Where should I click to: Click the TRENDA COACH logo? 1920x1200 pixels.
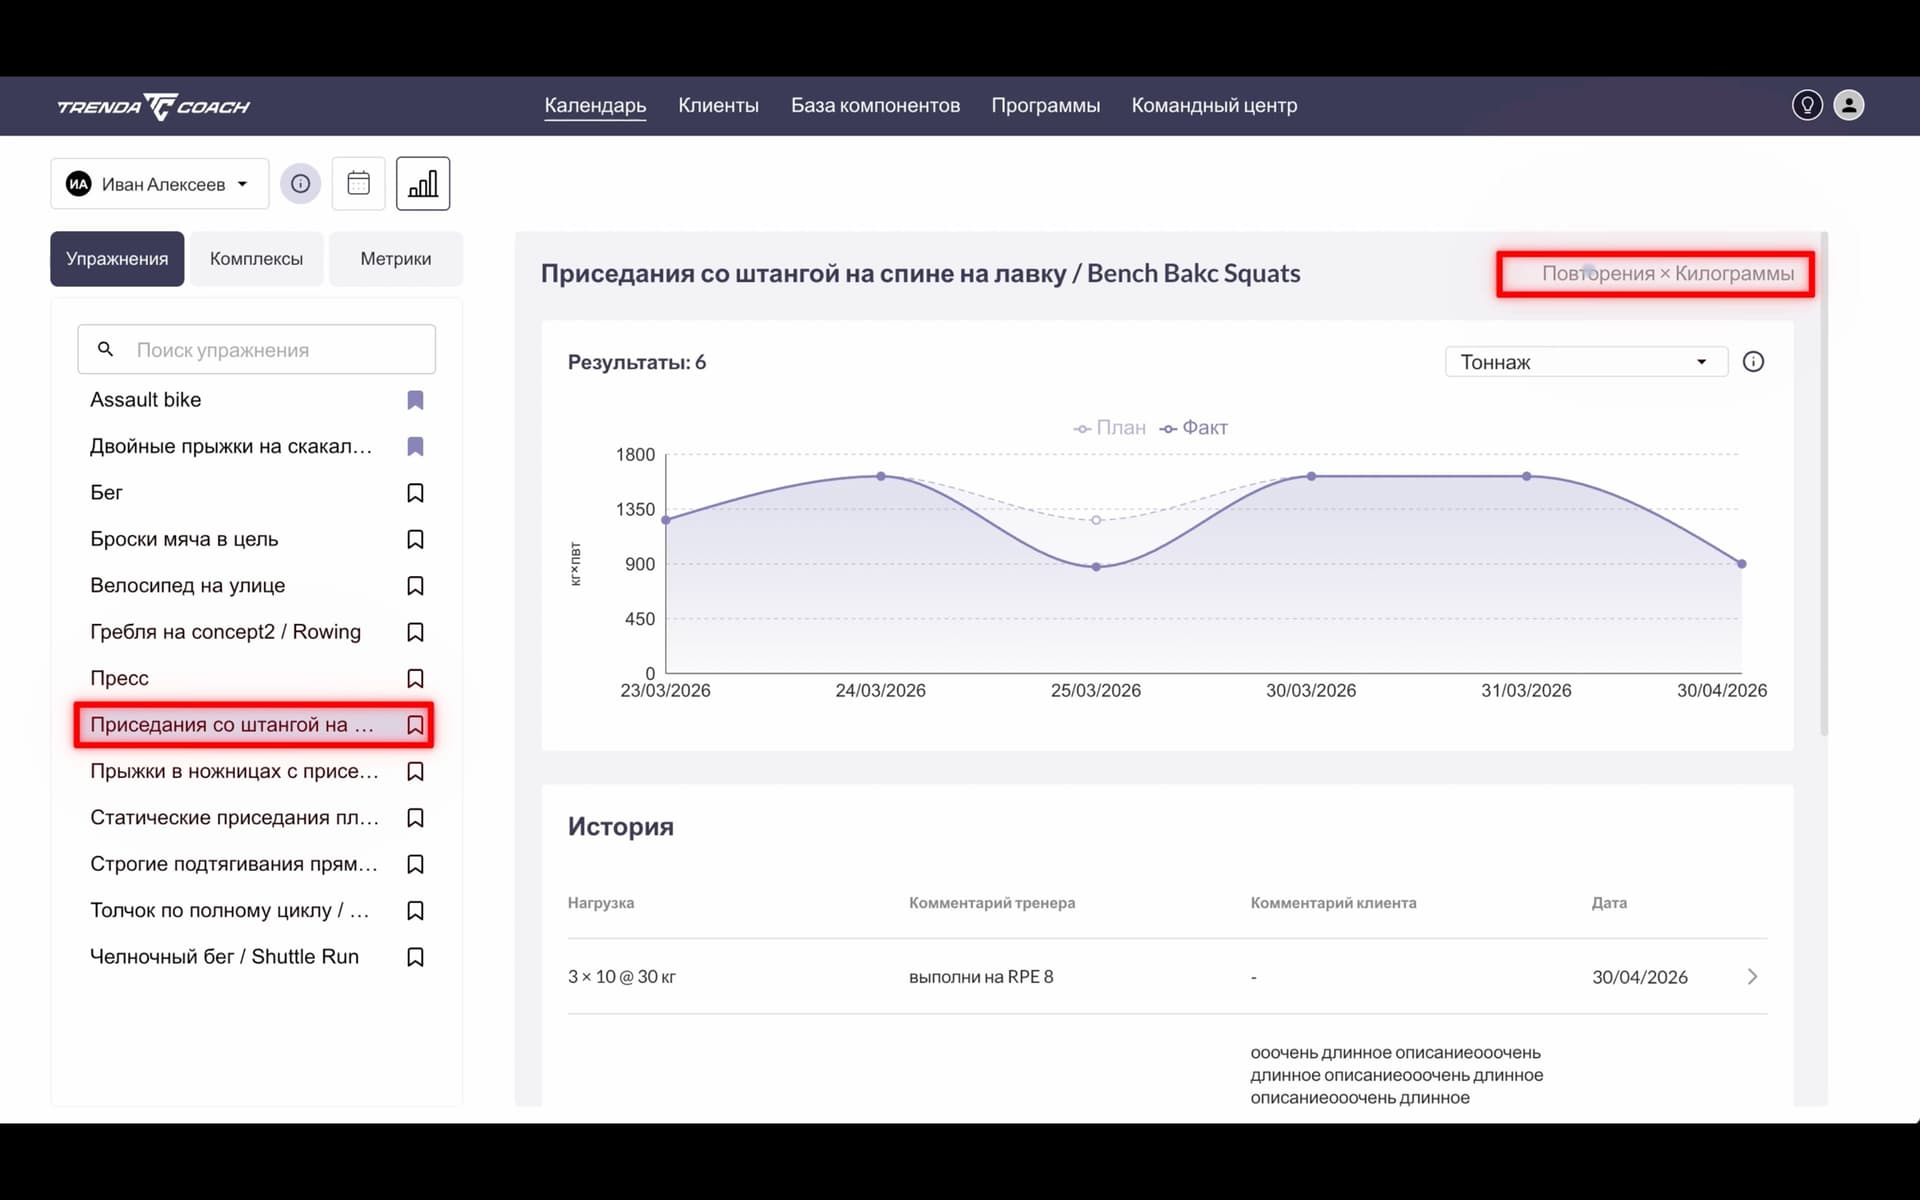153,106
